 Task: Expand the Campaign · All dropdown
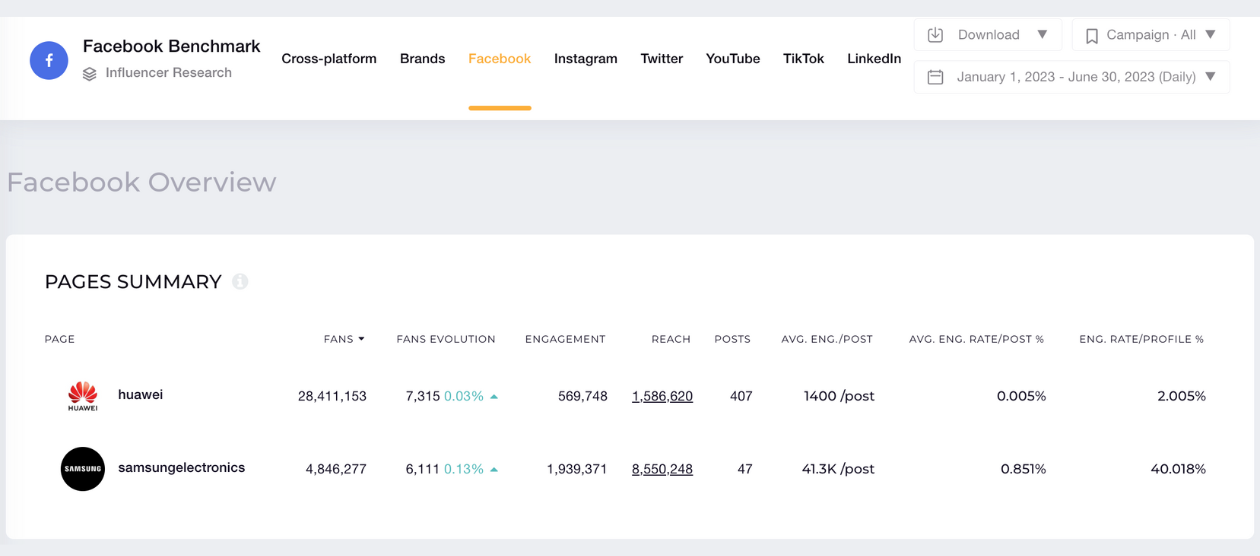coord(1151,35)
